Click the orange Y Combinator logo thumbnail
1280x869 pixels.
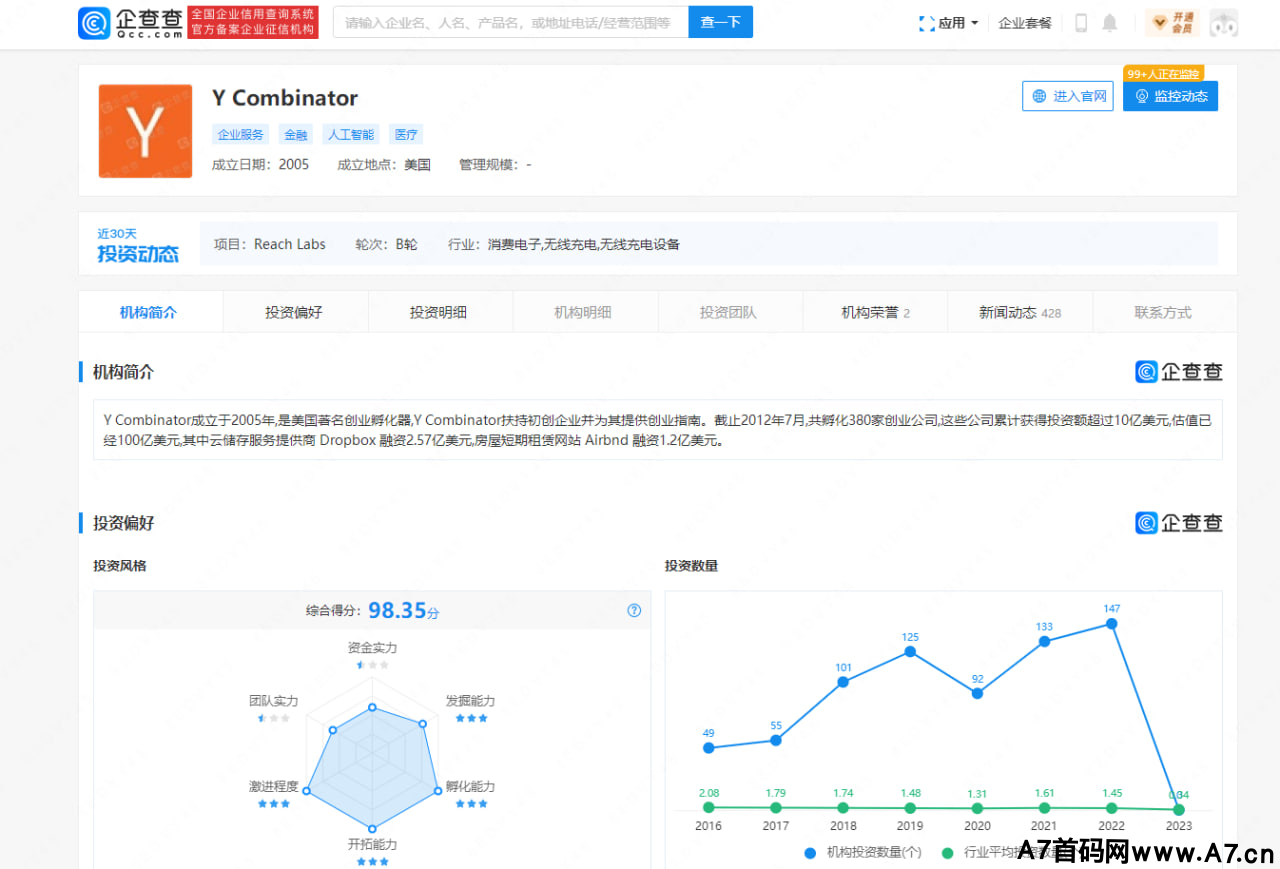click(145, 131)
